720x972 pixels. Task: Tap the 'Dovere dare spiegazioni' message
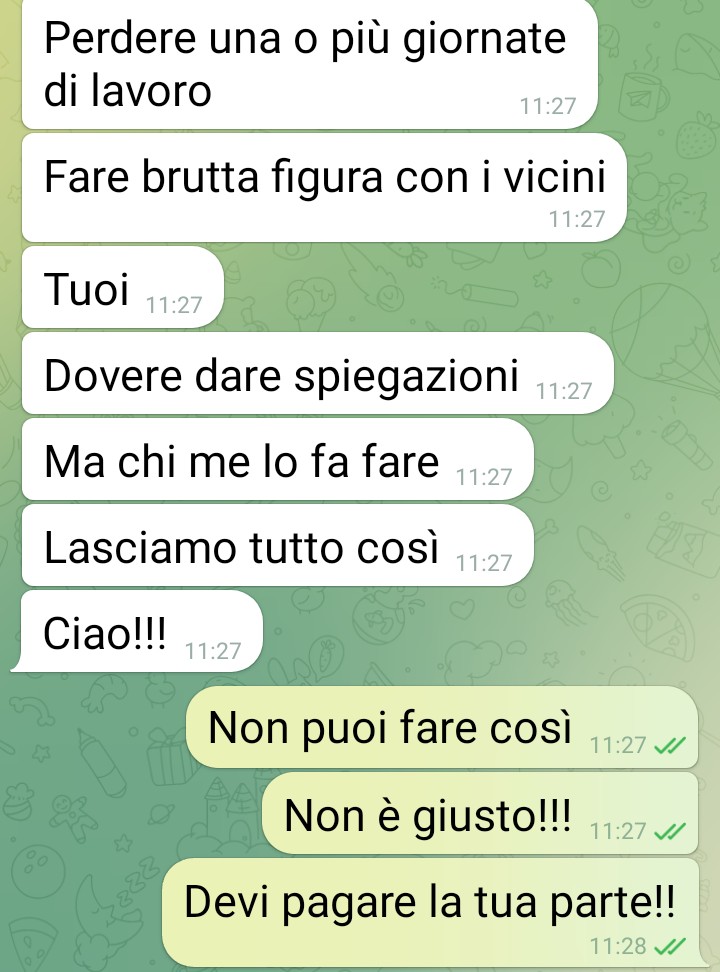[318, 374]
